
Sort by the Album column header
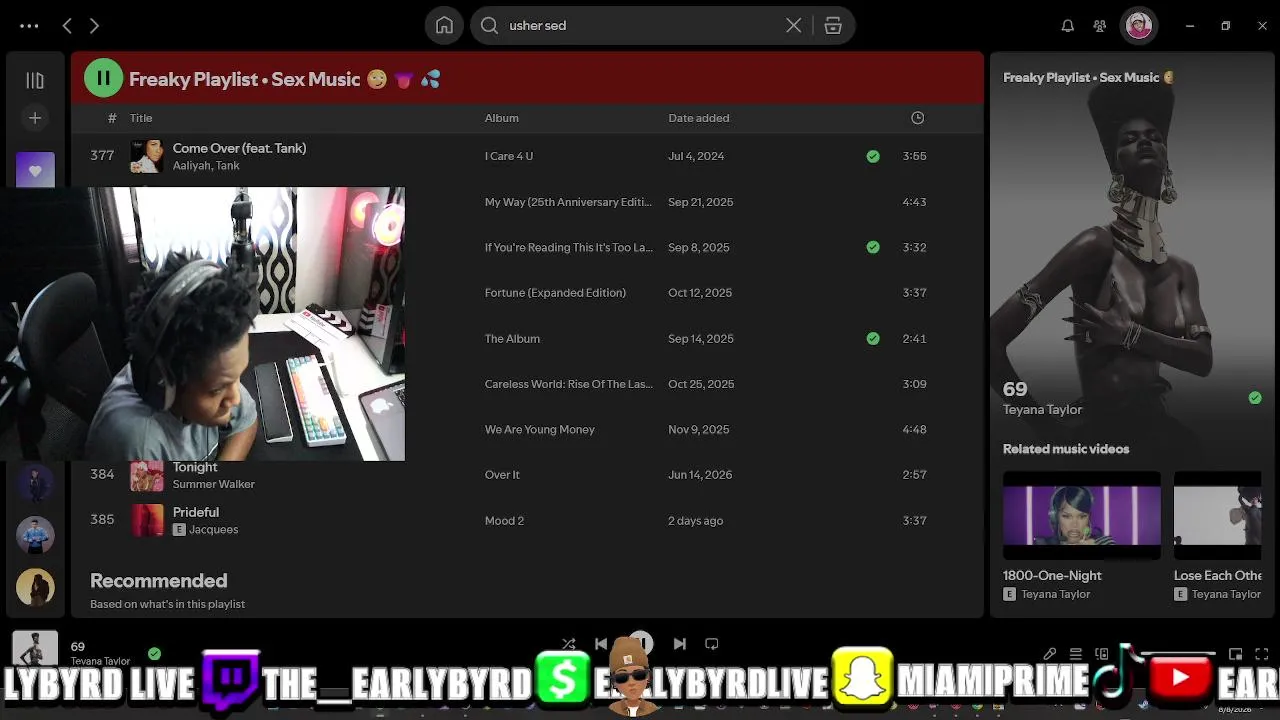point(501,118)
